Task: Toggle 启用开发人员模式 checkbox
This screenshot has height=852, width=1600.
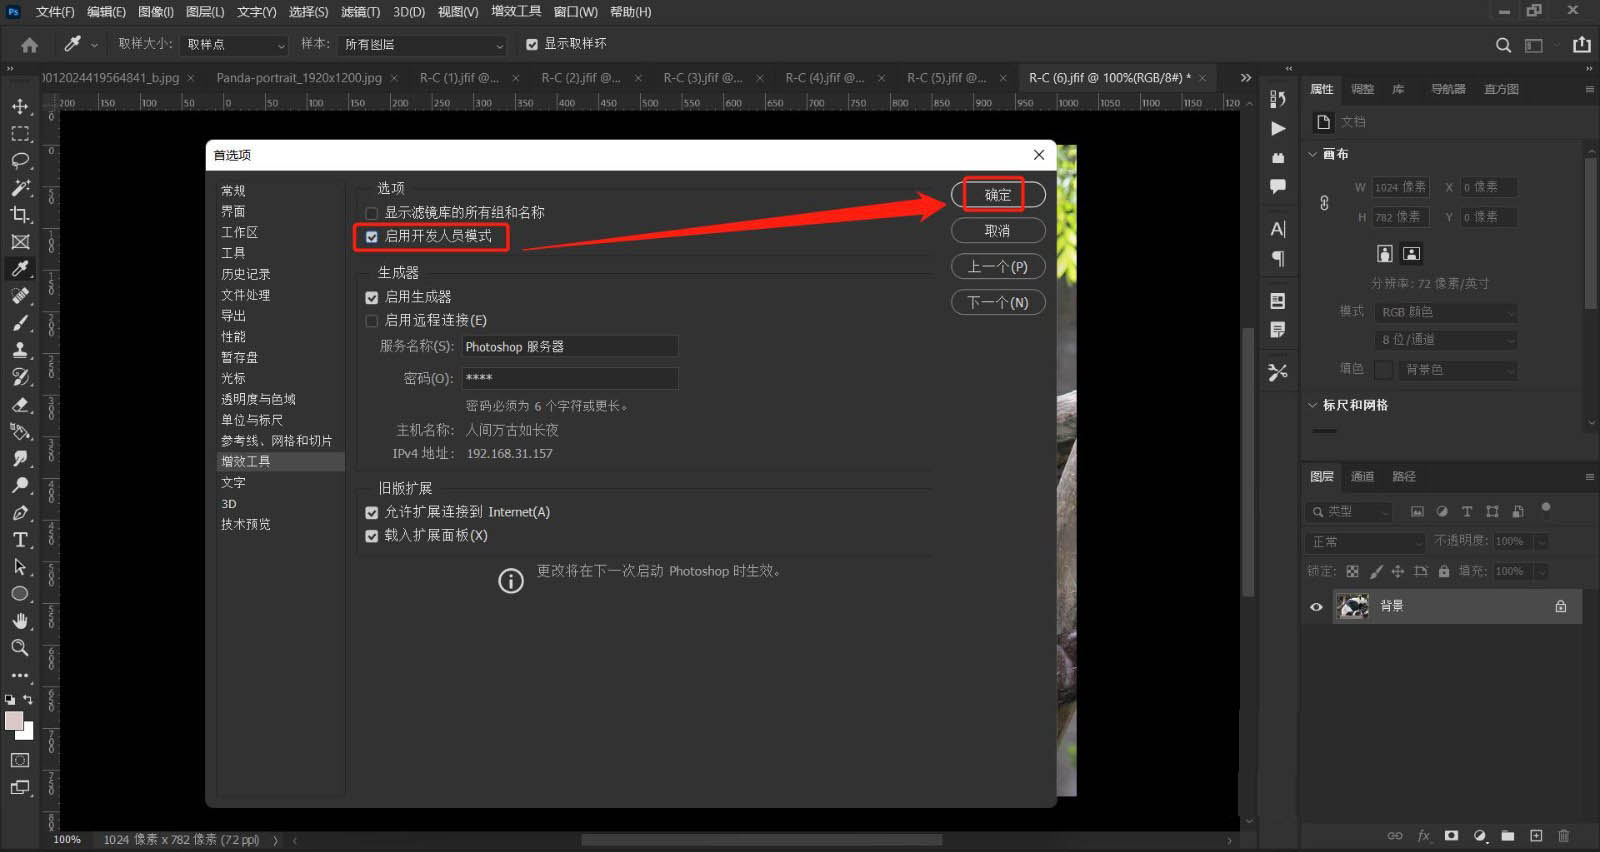Action: [x=372, y=237]
